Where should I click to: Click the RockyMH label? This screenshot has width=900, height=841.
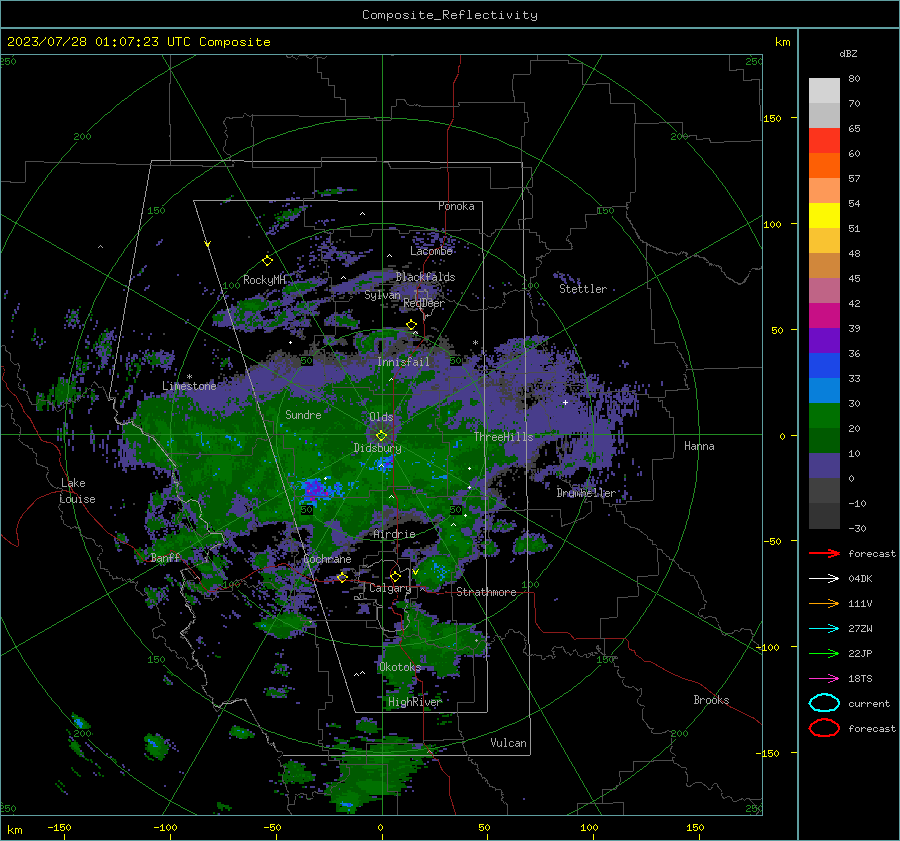(264, 280)
